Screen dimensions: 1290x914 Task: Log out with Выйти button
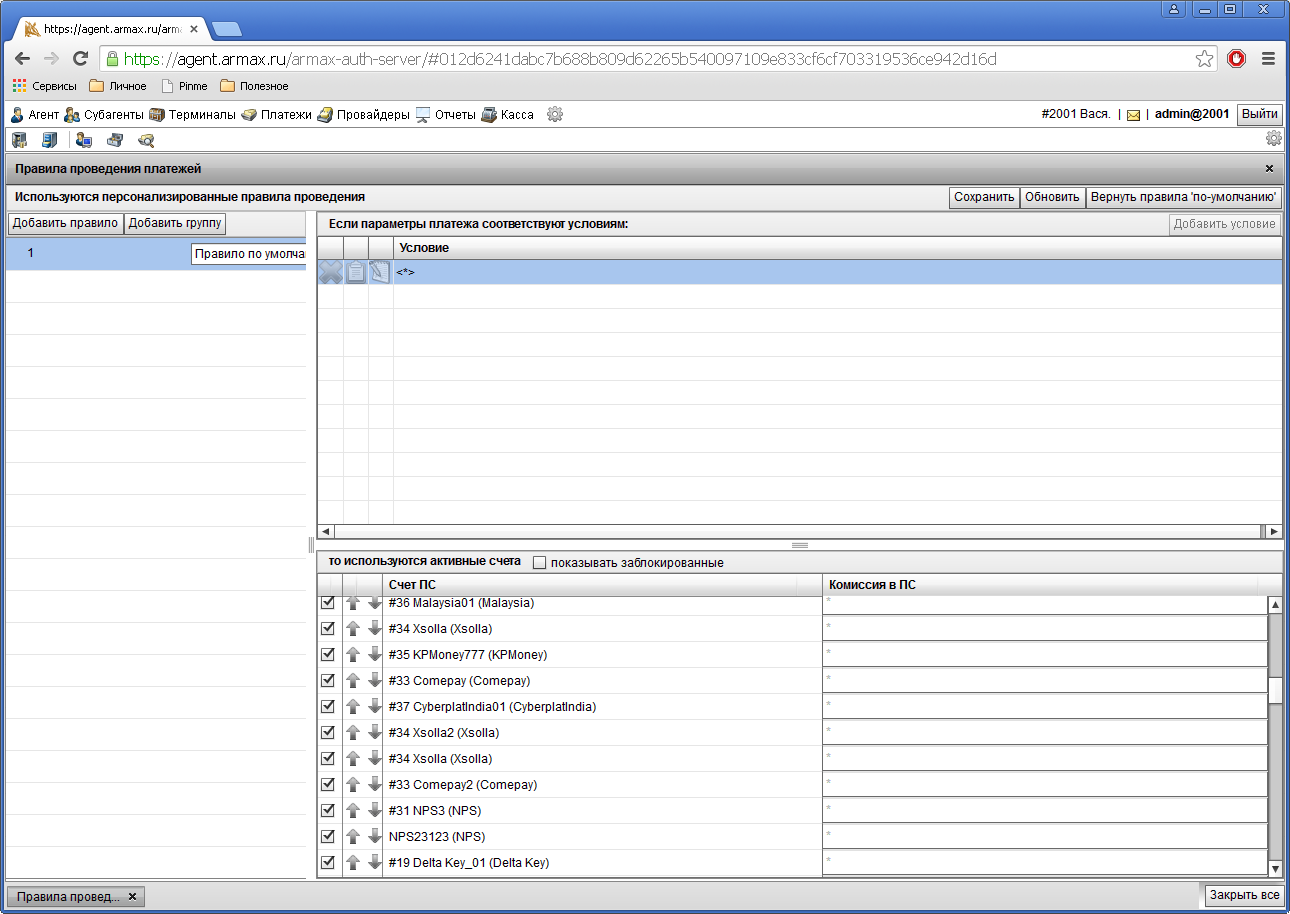(1260, 114)
